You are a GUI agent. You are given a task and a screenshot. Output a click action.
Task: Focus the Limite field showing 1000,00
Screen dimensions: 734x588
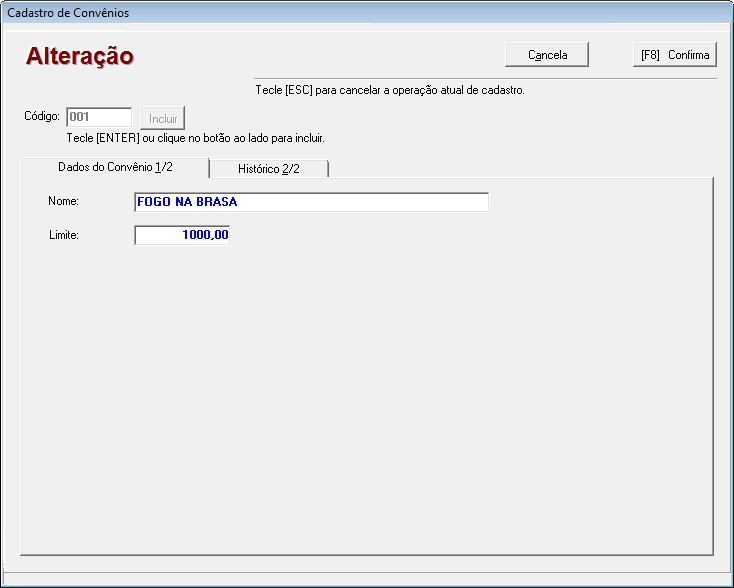coord(183,235)
